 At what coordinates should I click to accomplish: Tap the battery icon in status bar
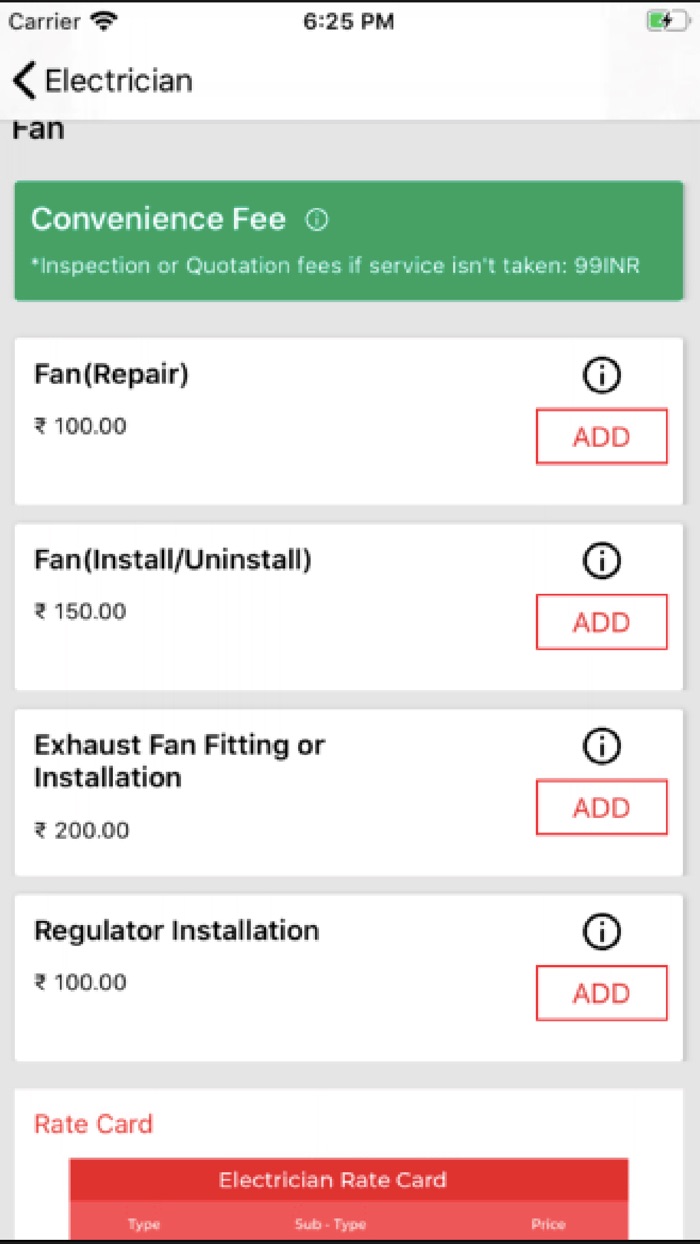pos(667,21)
